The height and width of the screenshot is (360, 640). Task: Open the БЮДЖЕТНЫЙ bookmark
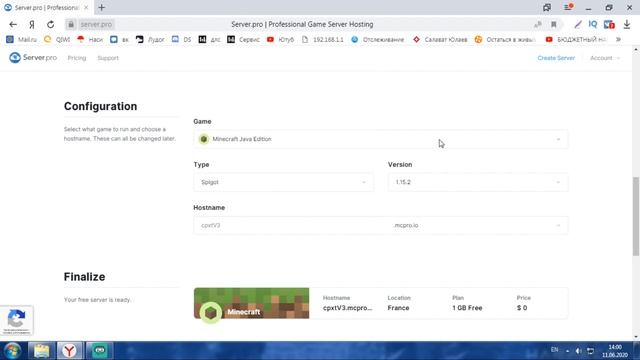(576, 40)
